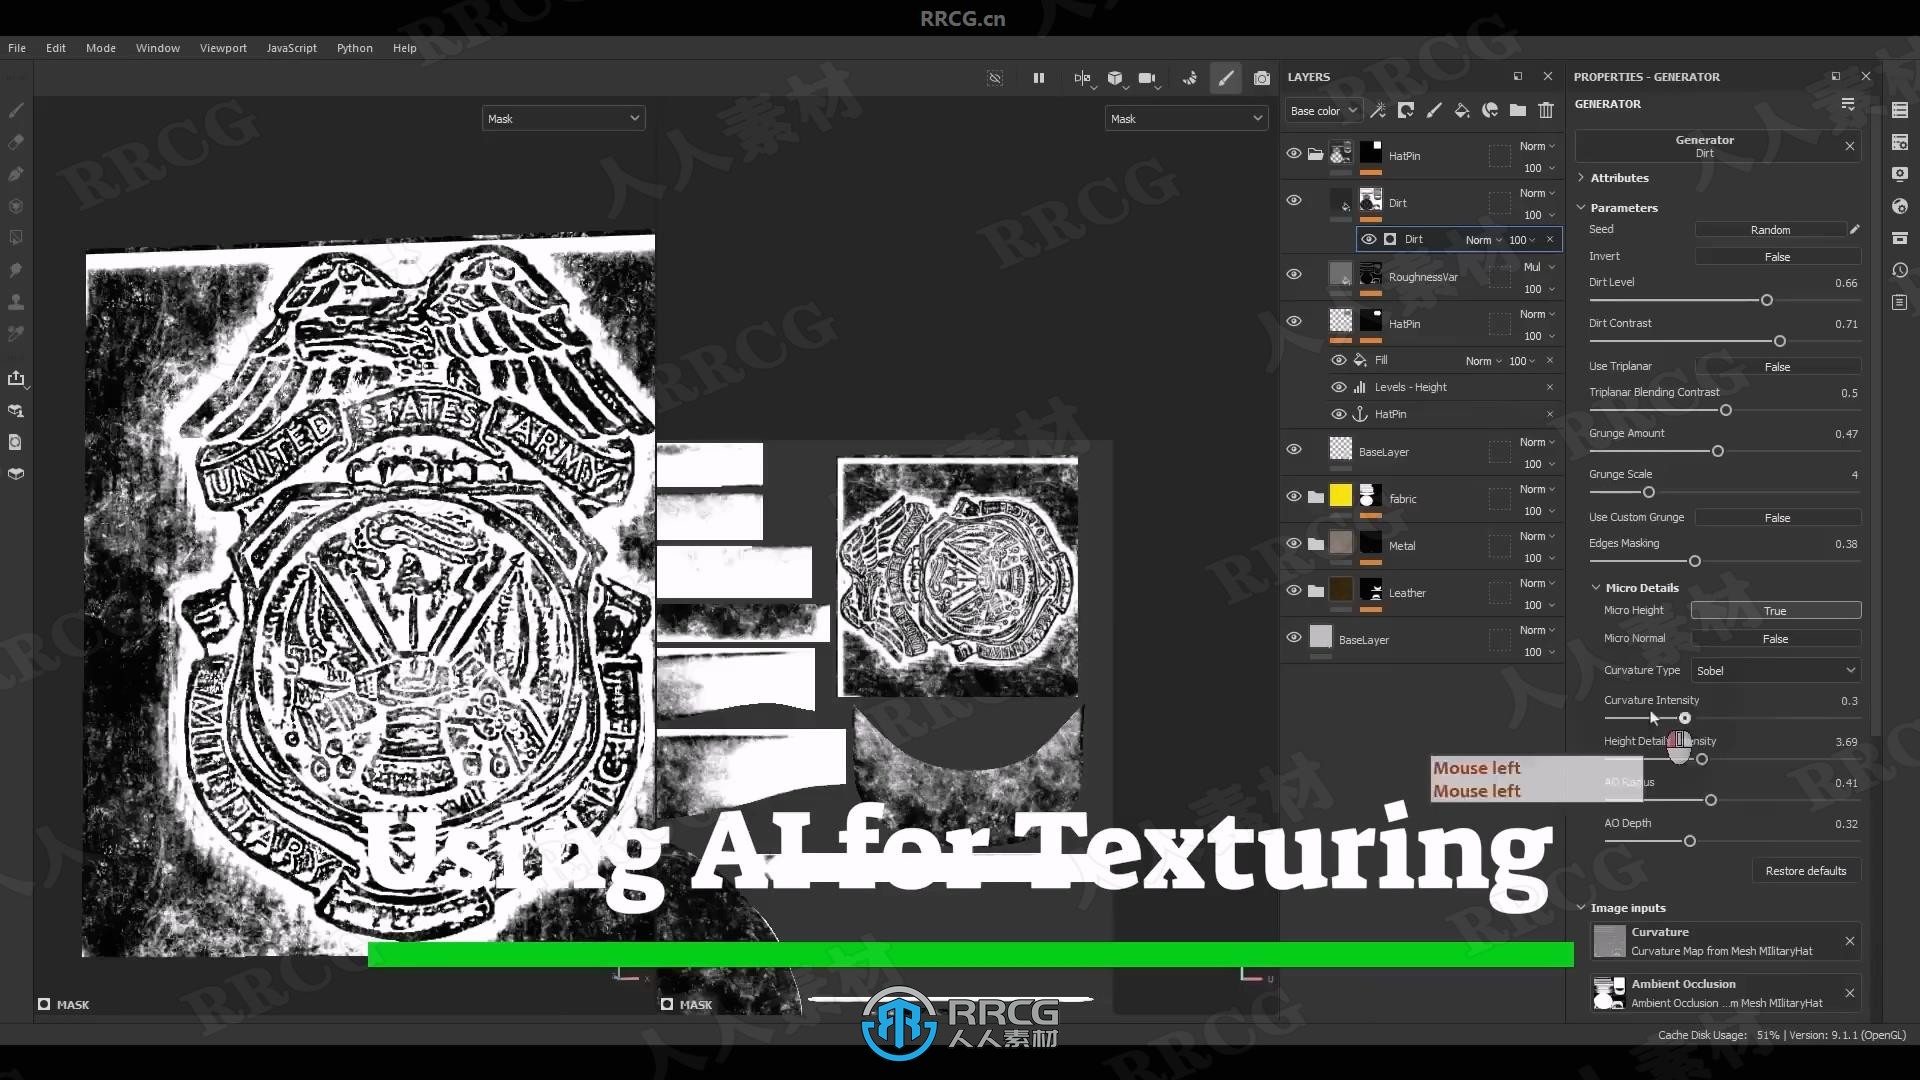This screenshot has height=1080, width=1920.
Task: Select the Projection tool
Action: [16, 174]
